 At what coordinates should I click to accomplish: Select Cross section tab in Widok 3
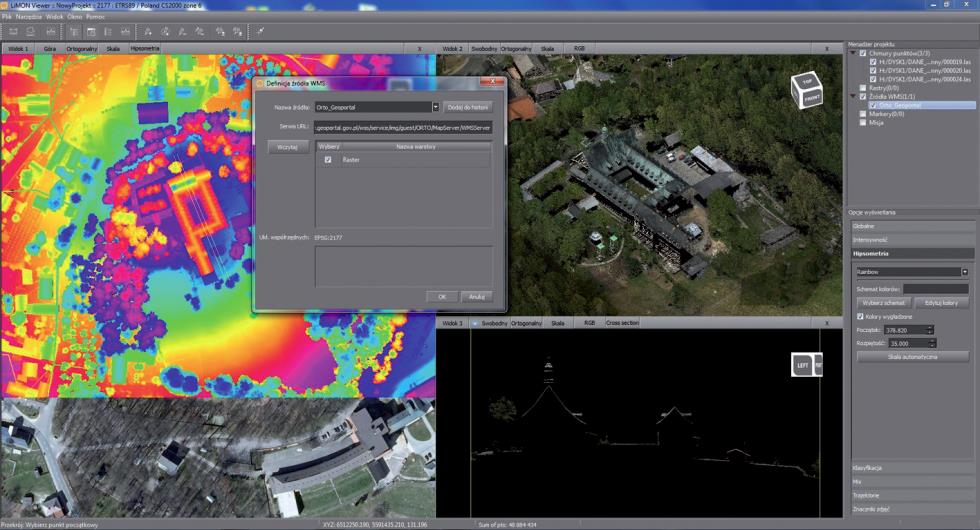coord(622,323)
